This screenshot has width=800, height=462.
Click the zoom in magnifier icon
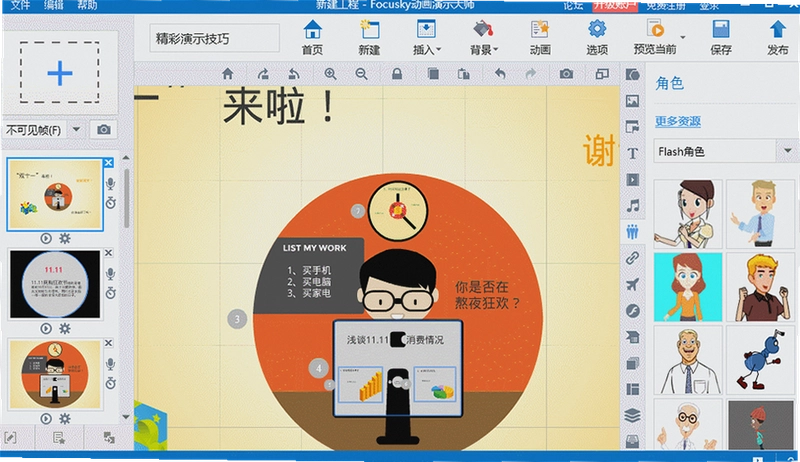(x=331, y=74)
